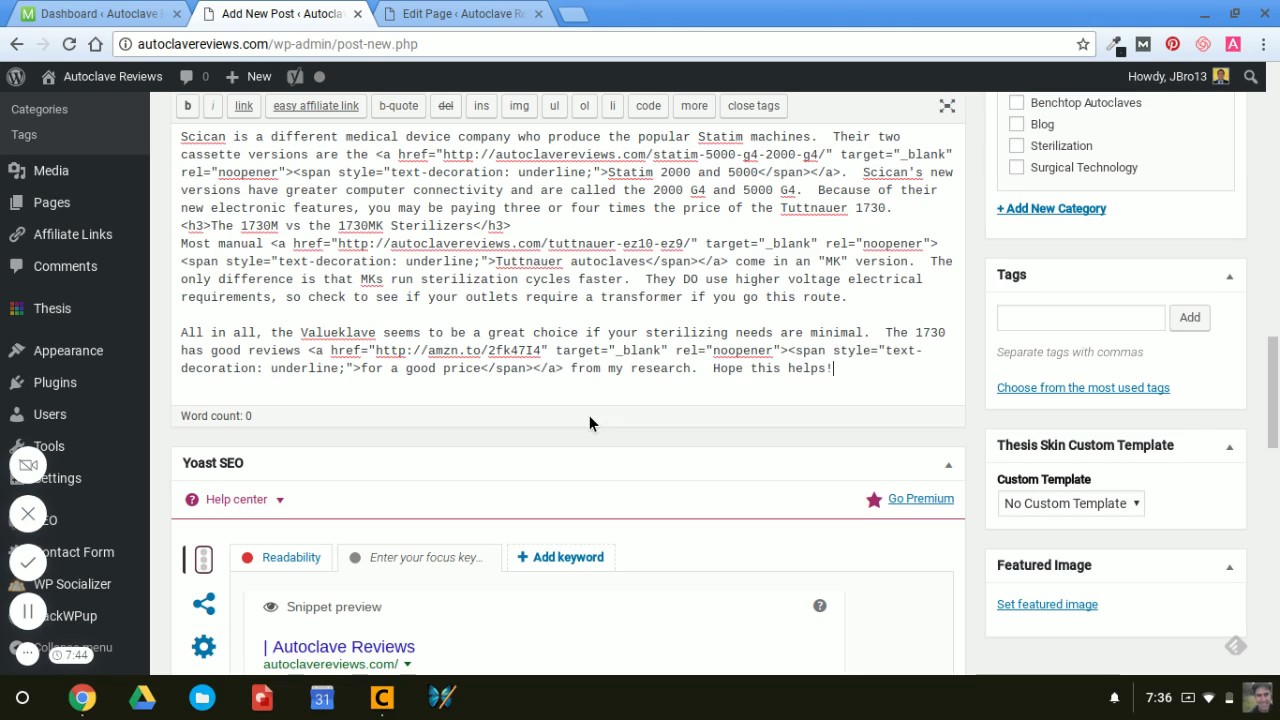
Task: Click the notification bell in shelf
Action: tap(1115, 698)
